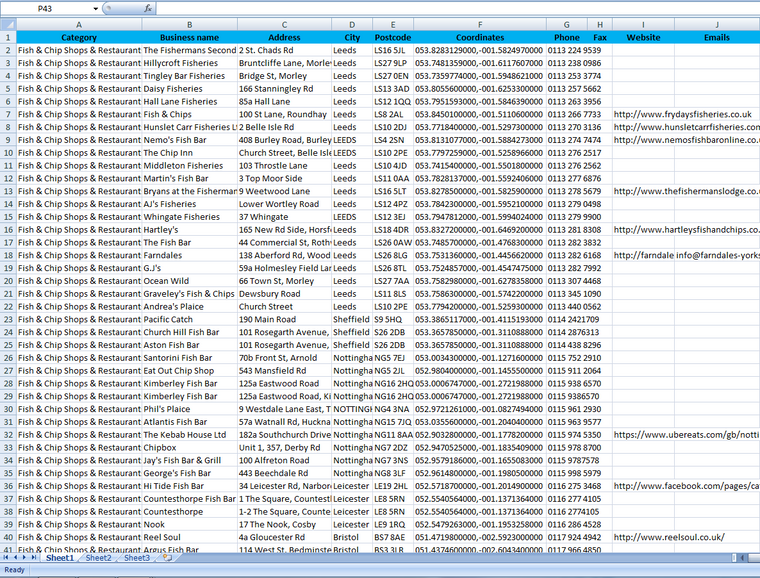Click the 0113 224 9539 phone cell
This screenshot has height=578, width=760.
pyautogui.click(x=567, y=50)
